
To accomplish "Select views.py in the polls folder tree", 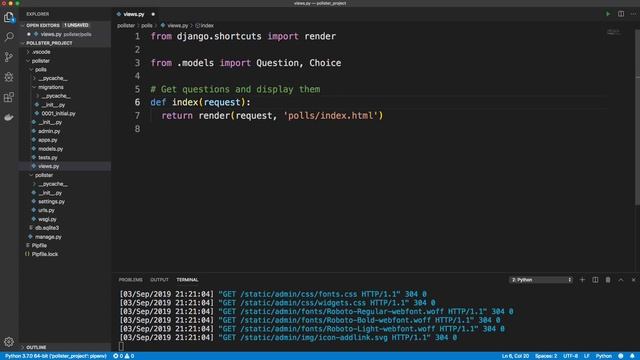I will (x=49, y=166).
